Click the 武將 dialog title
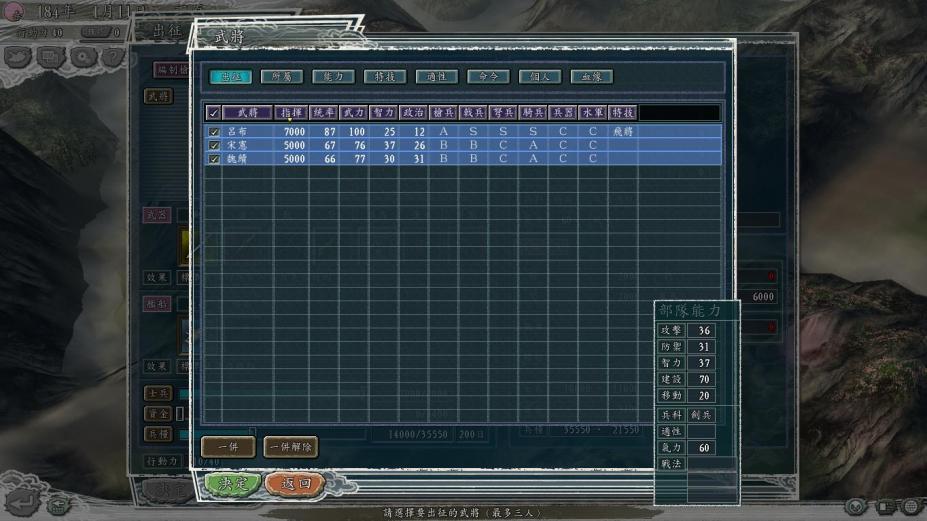Image resolution: width=927 pixels, height=521 pixels. tap(229, 37)
